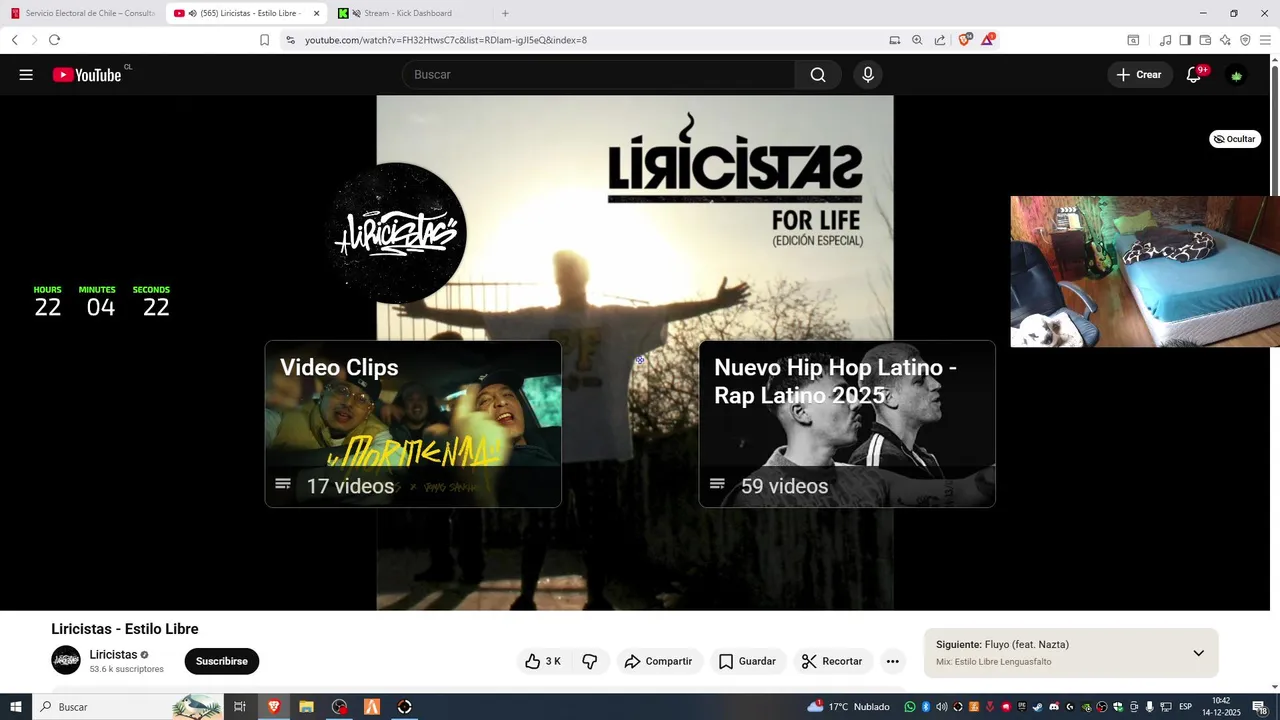The width and height of the screenshot is (1280, 720).
Task: Click the YouTube Buscar search field
Action: (x=598, y=75)
